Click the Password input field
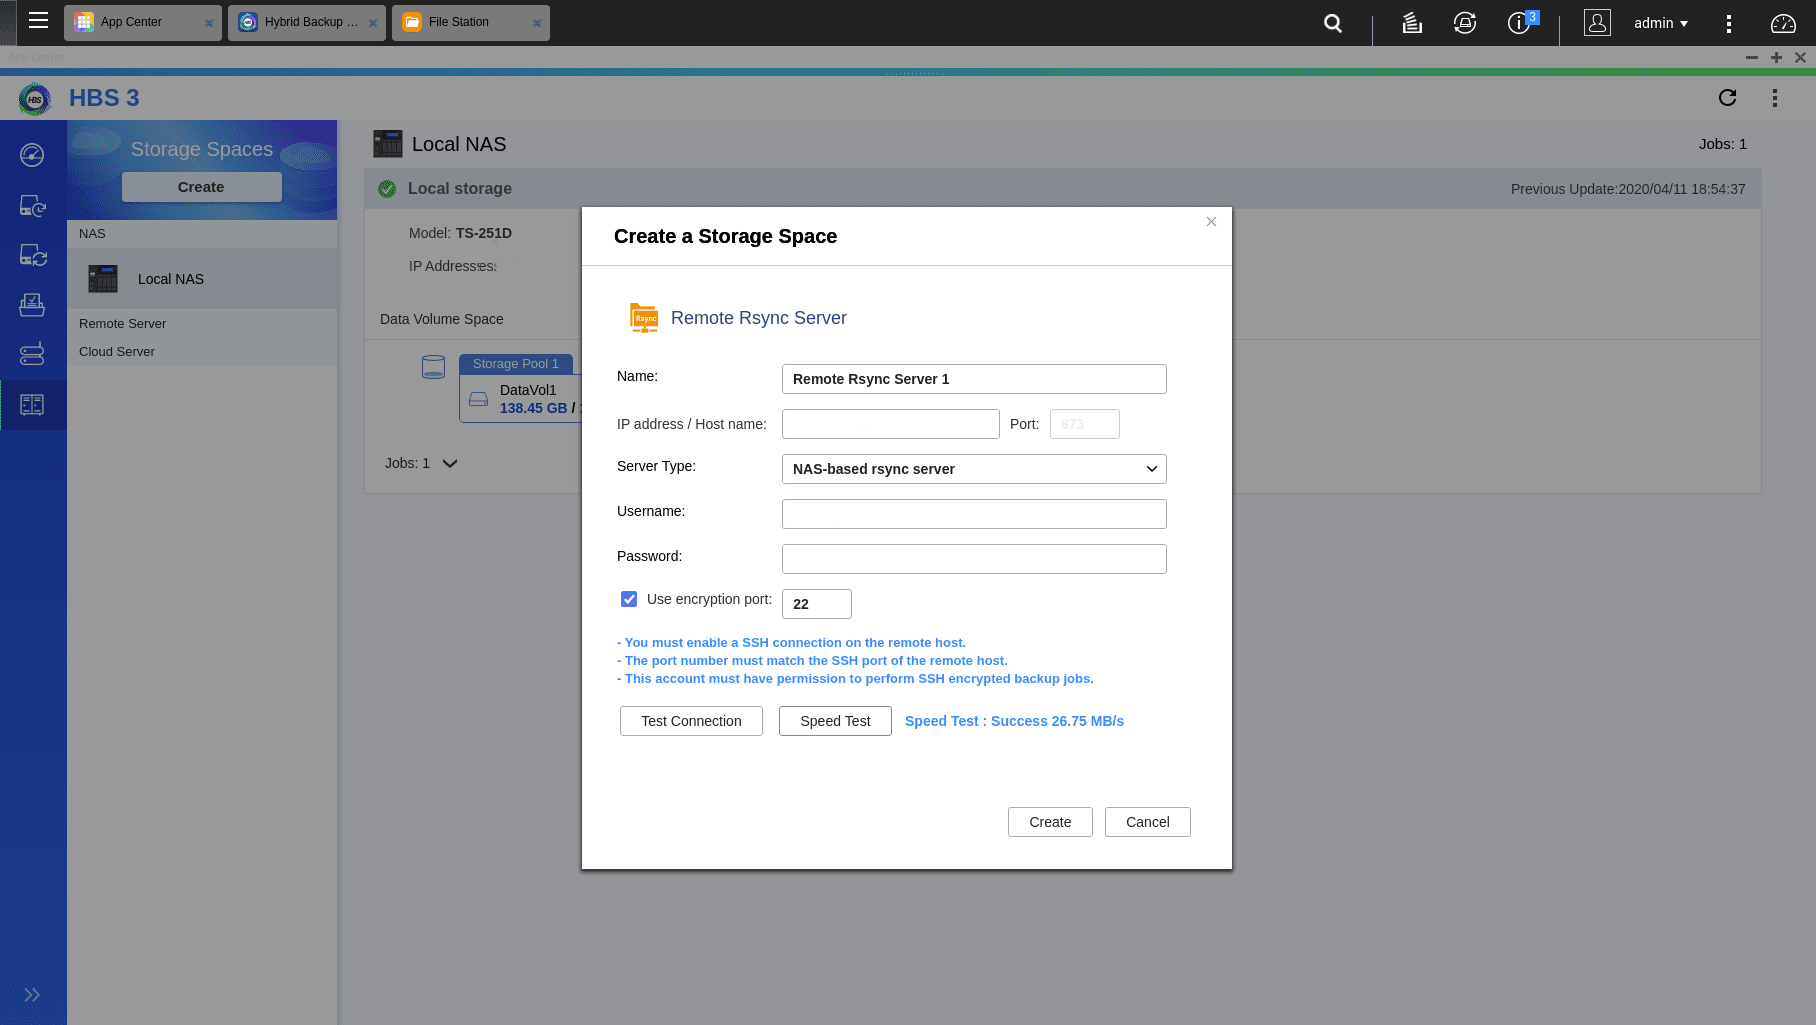 (974, 559)
